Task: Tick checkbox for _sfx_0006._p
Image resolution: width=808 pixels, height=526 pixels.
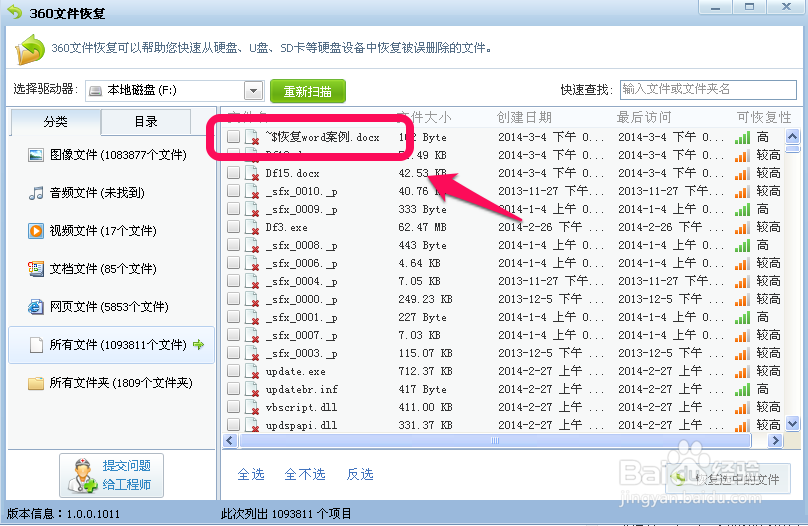Action: click(x=233, y=263)
